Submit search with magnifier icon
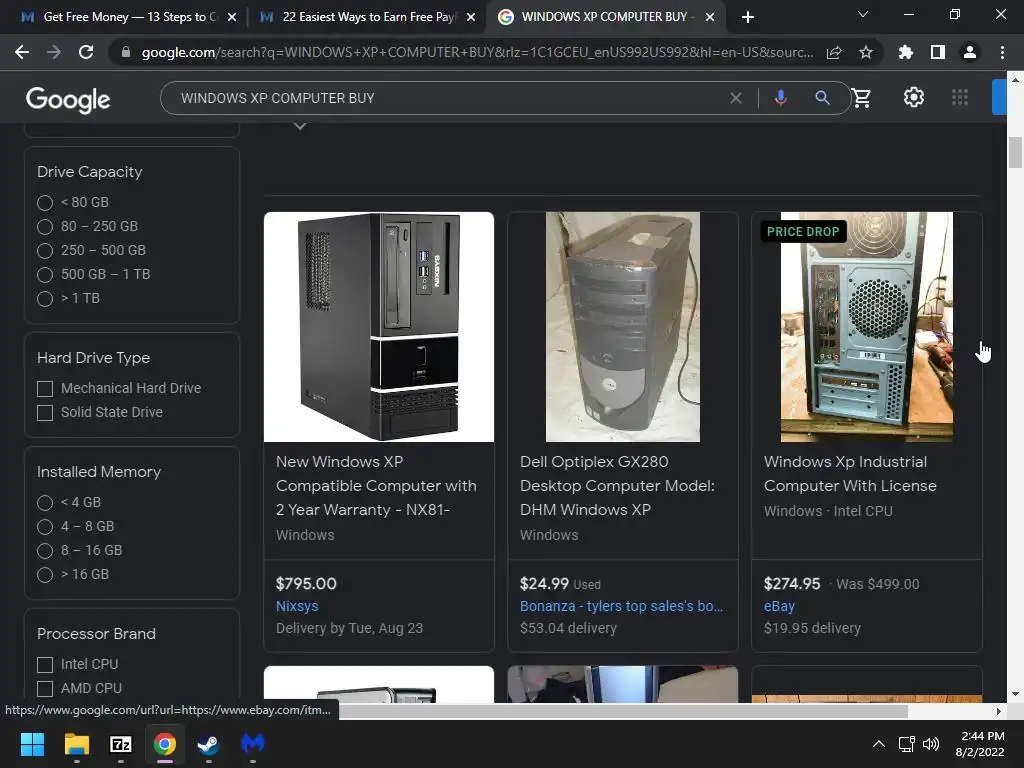 coord(822,98)
